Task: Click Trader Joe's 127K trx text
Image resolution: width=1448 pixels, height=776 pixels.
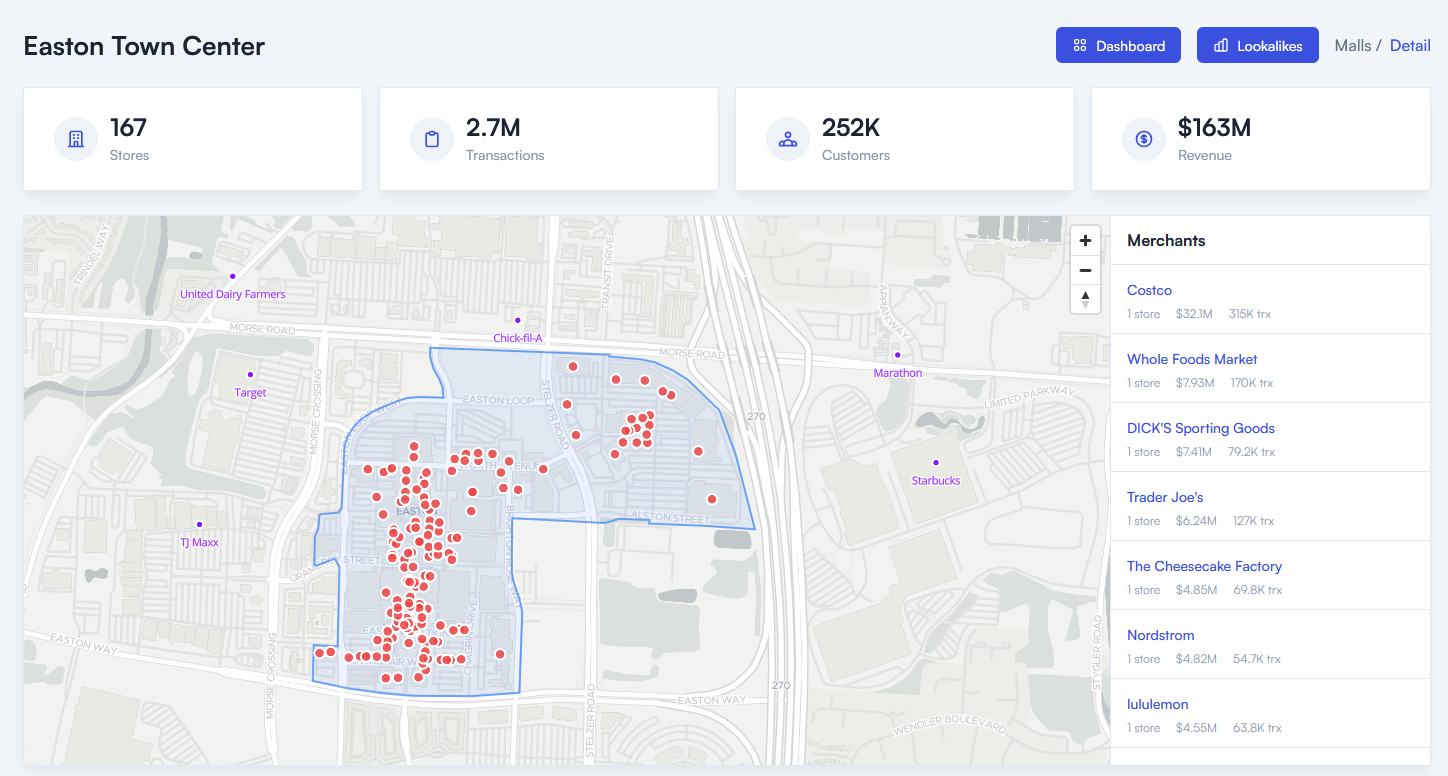Action: pyautogui.click(x=1254, y=521)
